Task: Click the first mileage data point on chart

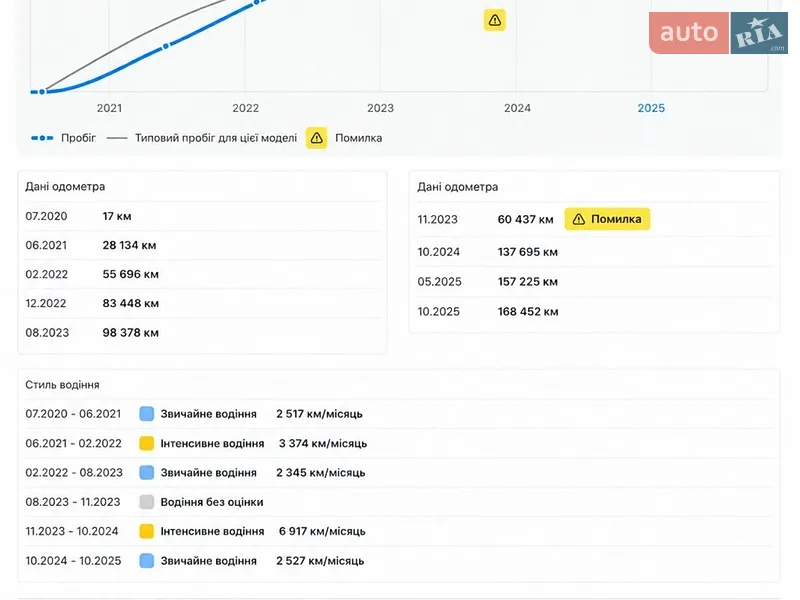Action: (42, 92)
